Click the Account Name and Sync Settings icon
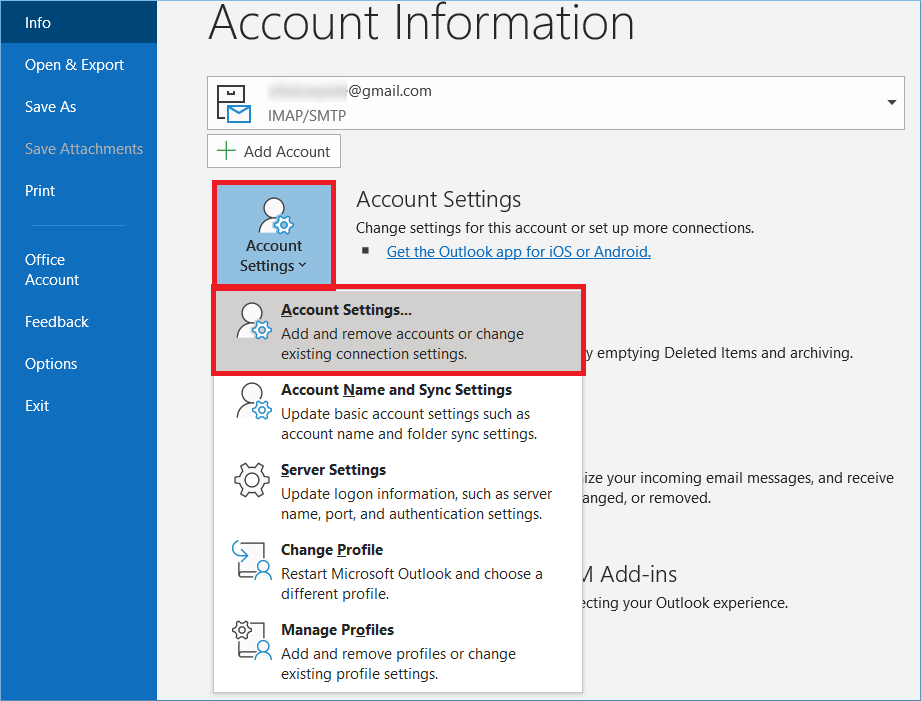921x701 pixels. pos(253,401)
